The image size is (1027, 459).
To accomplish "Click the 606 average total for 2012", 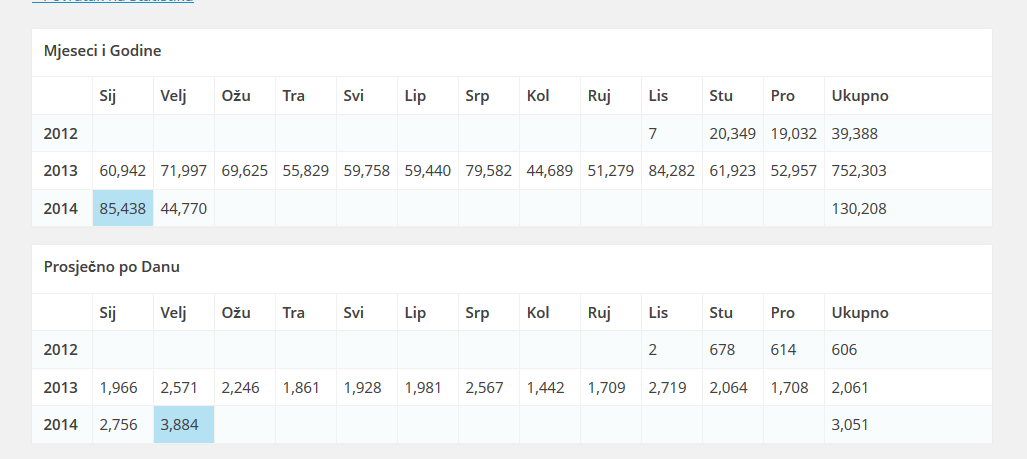I will (844, 350).
